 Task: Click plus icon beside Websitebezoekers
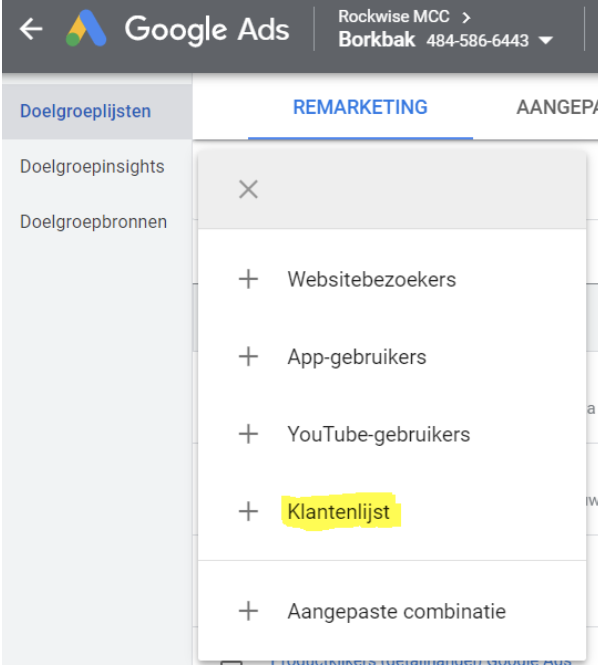click(x=248, y=279)
